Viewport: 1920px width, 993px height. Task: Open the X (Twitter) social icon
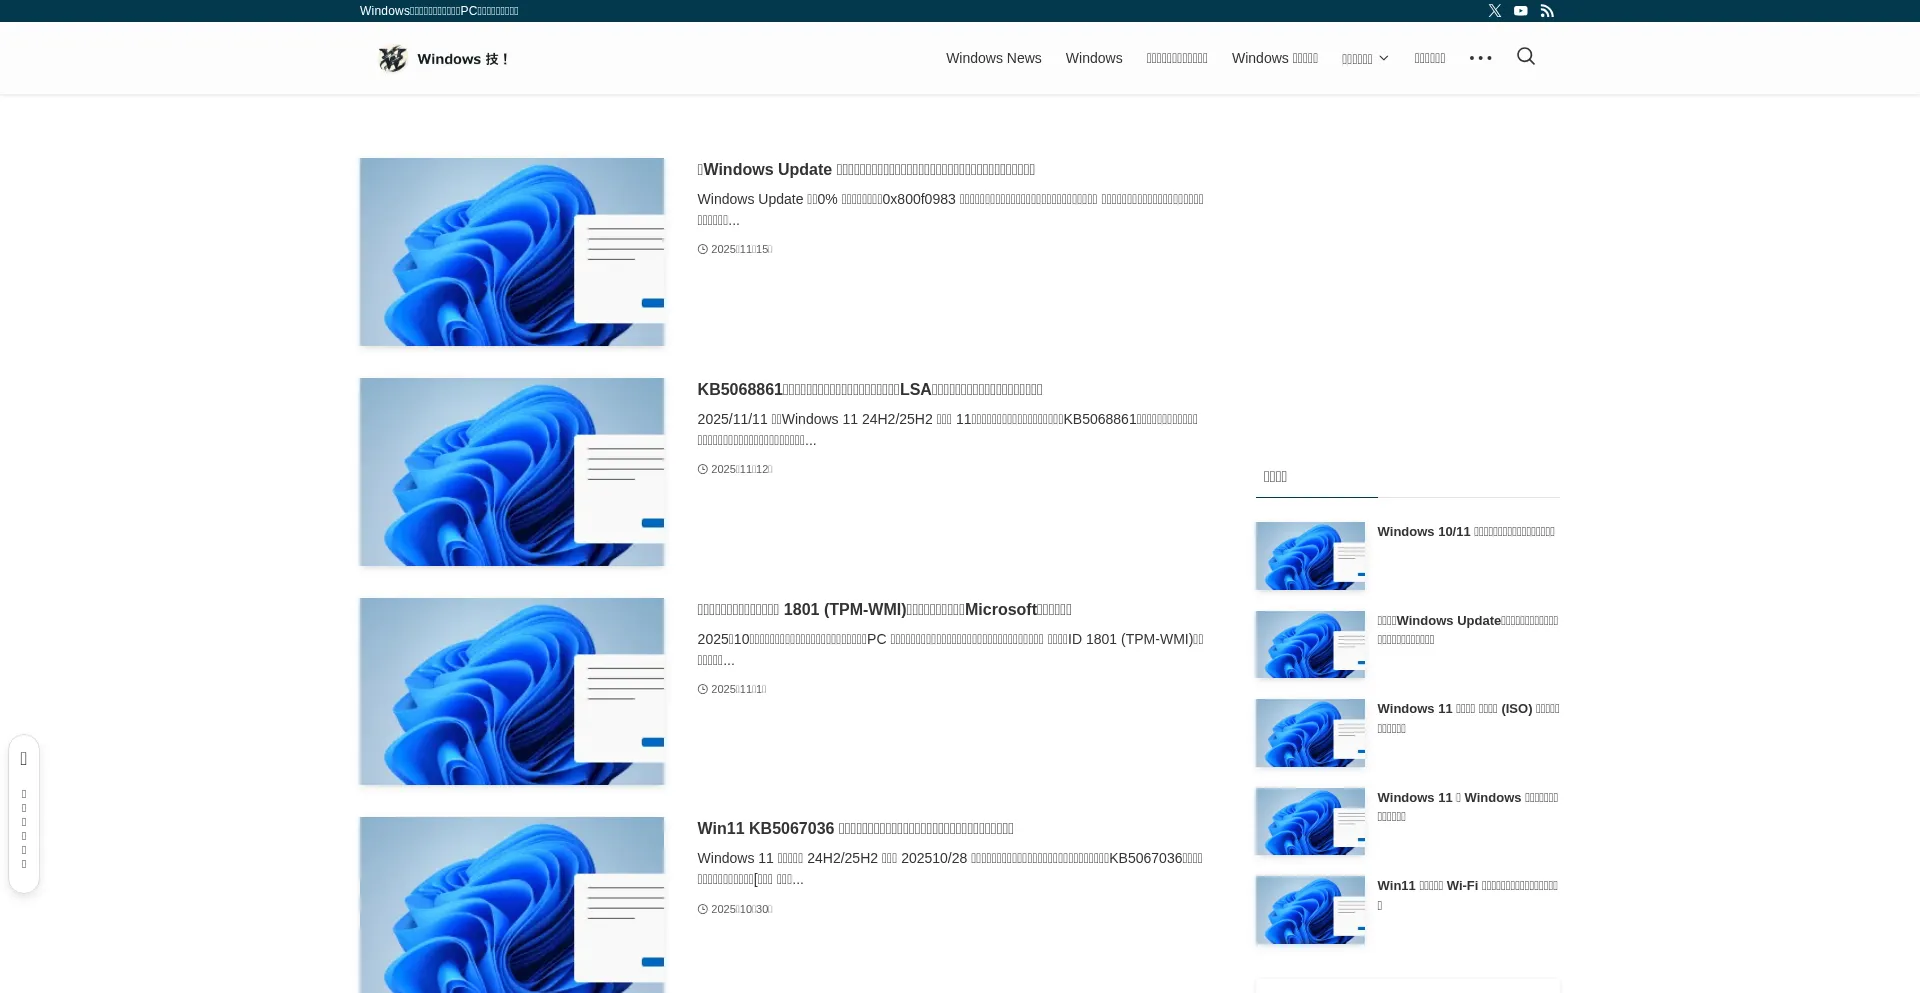[1494, 11]
